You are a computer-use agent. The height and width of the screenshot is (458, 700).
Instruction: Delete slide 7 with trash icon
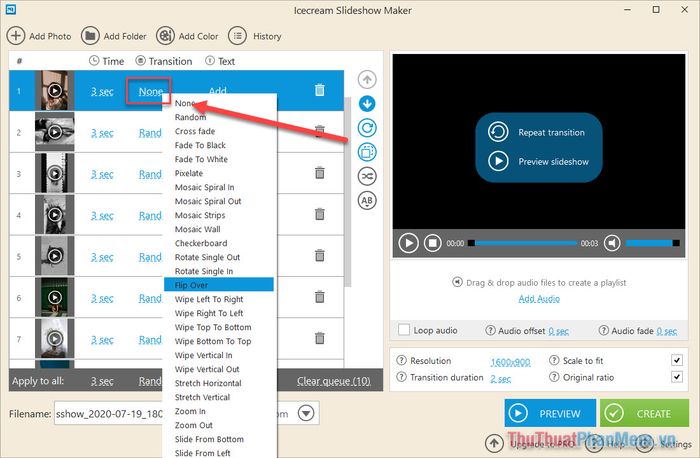320,338
